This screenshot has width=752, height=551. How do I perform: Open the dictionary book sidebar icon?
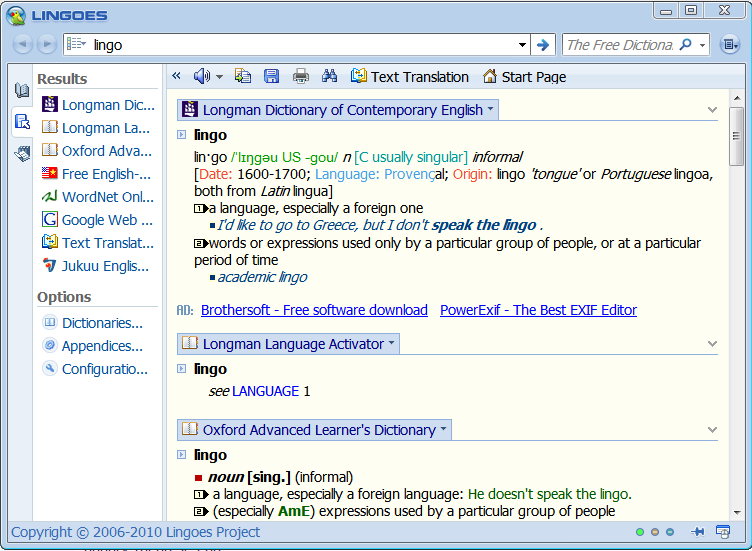tap(22, 90)
